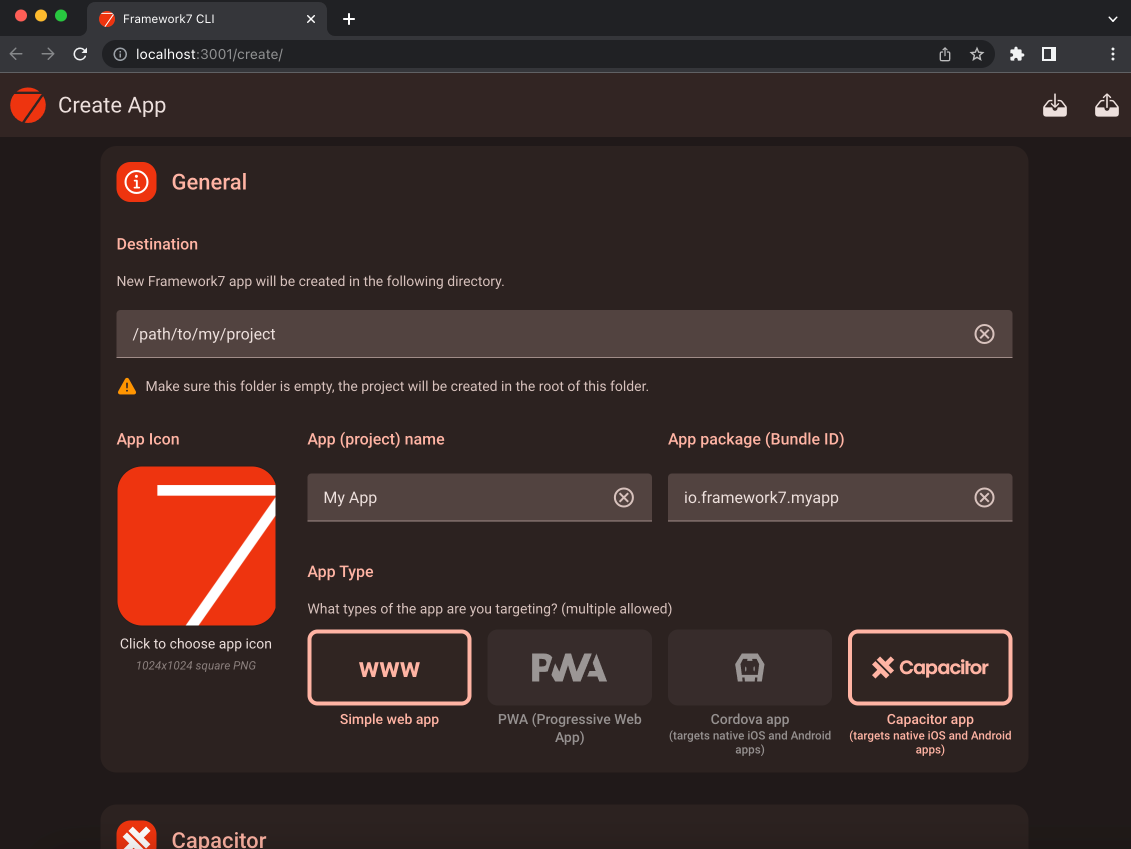Click the PWA app type logo
The image size is (1131, 849).
click(x=569, y=667)
